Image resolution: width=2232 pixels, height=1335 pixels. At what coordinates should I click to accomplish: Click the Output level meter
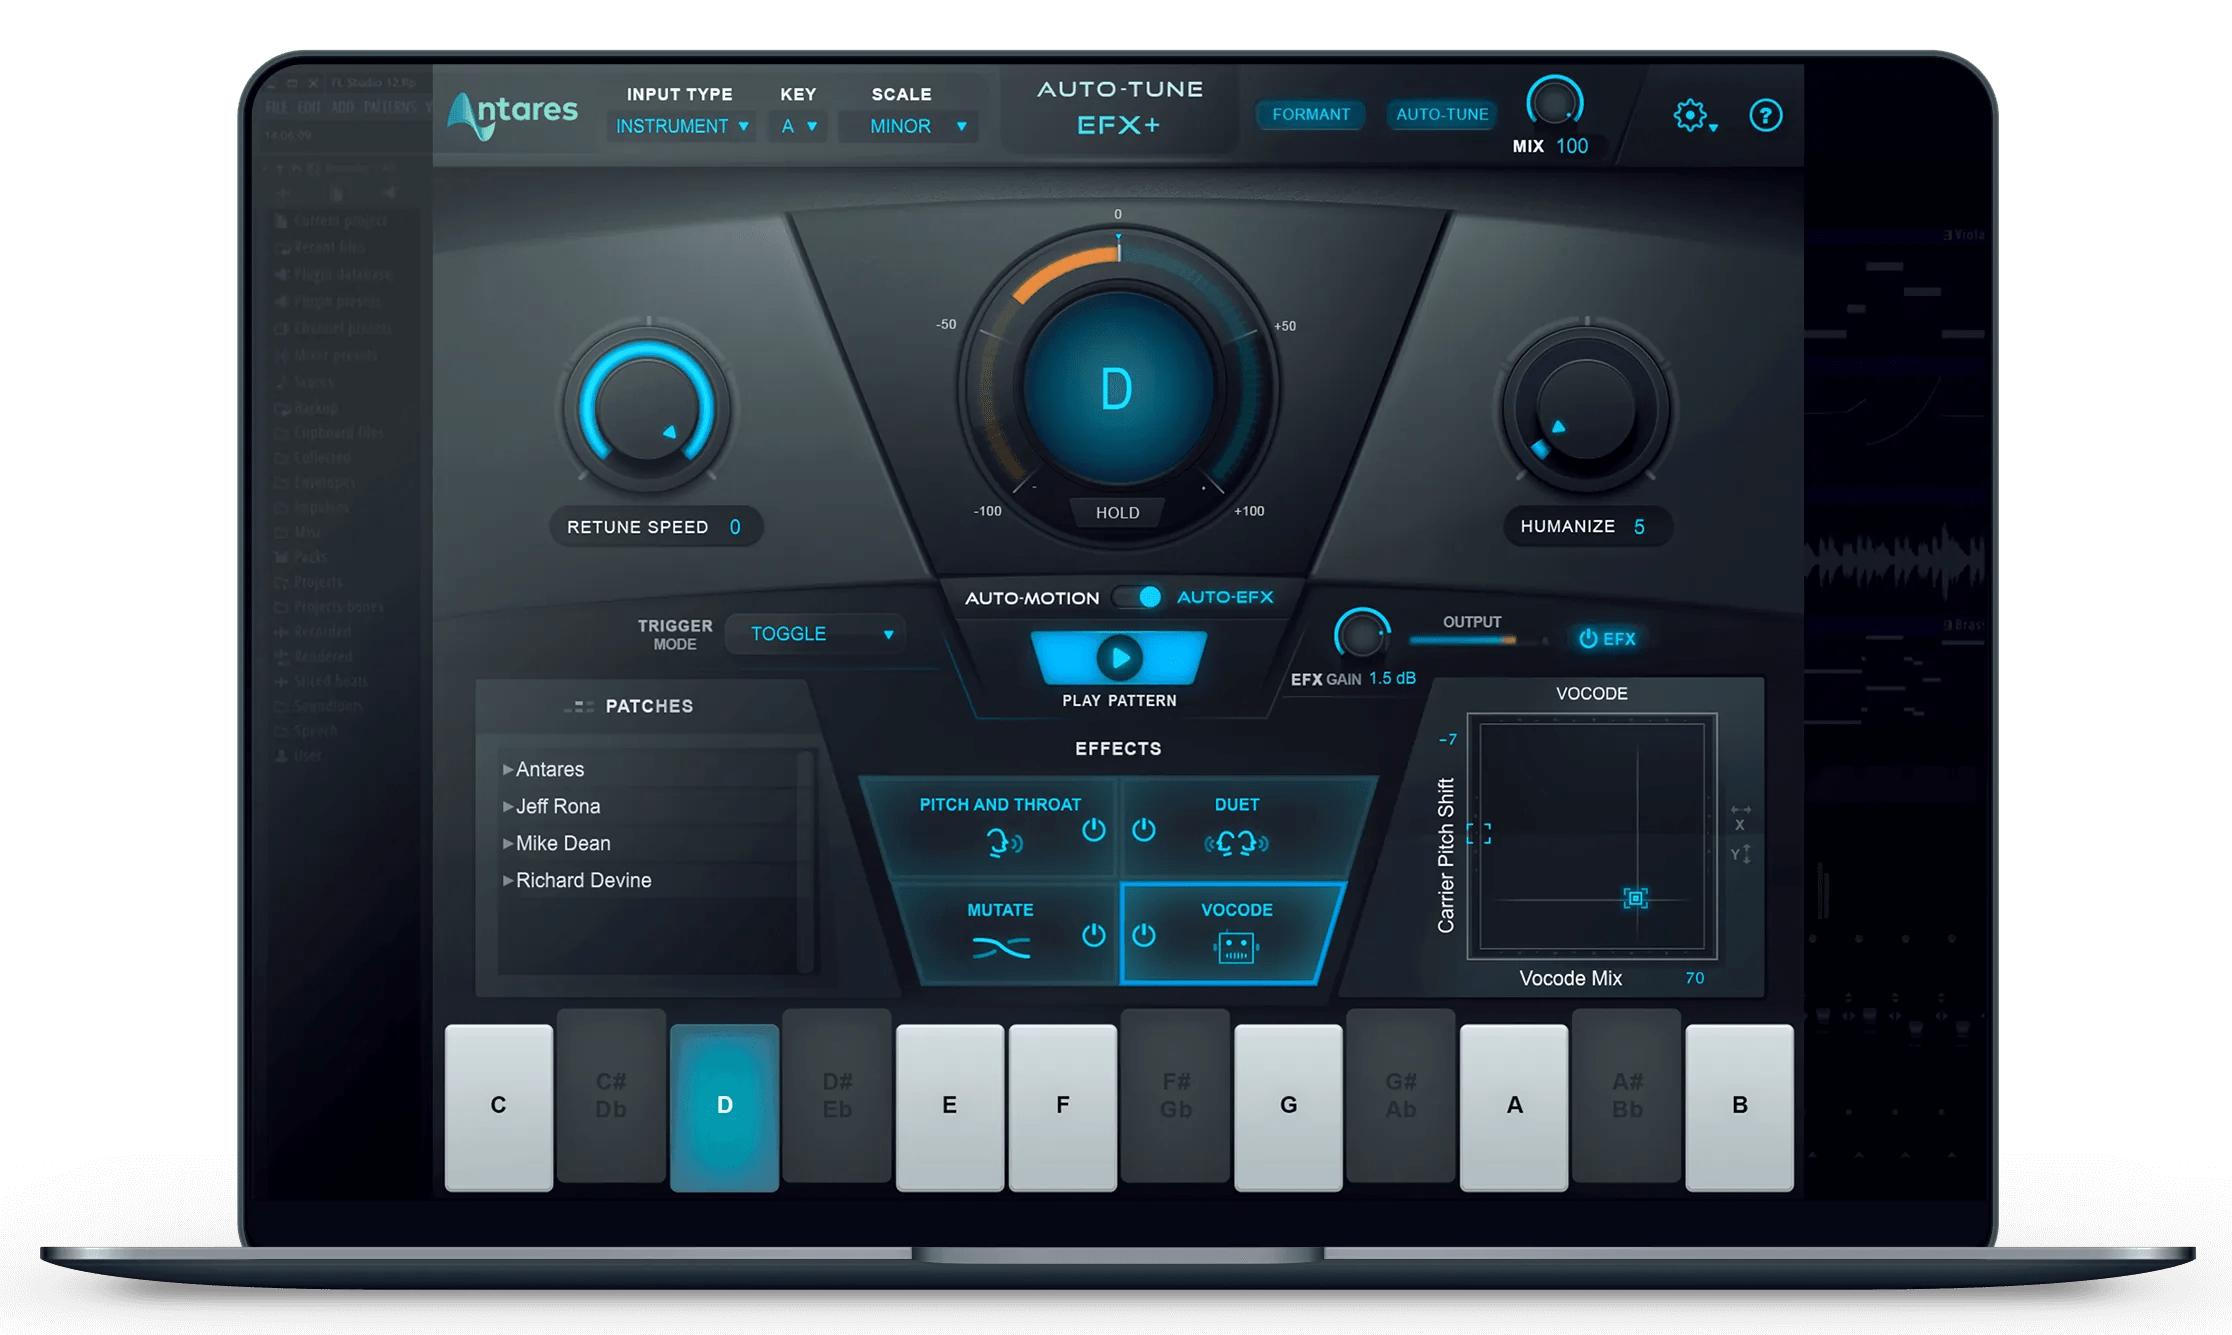[x=1479, y=640]
